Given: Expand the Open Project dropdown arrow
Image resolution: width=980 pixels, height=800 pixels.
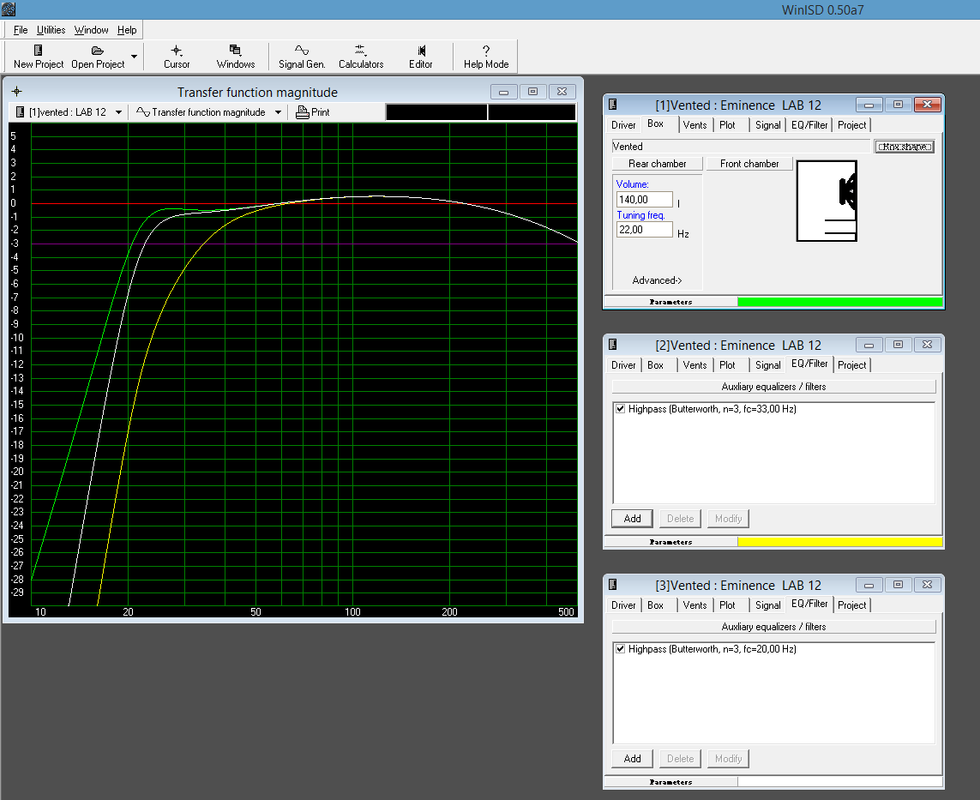Looking at the screenshot, I should [134, 56].
